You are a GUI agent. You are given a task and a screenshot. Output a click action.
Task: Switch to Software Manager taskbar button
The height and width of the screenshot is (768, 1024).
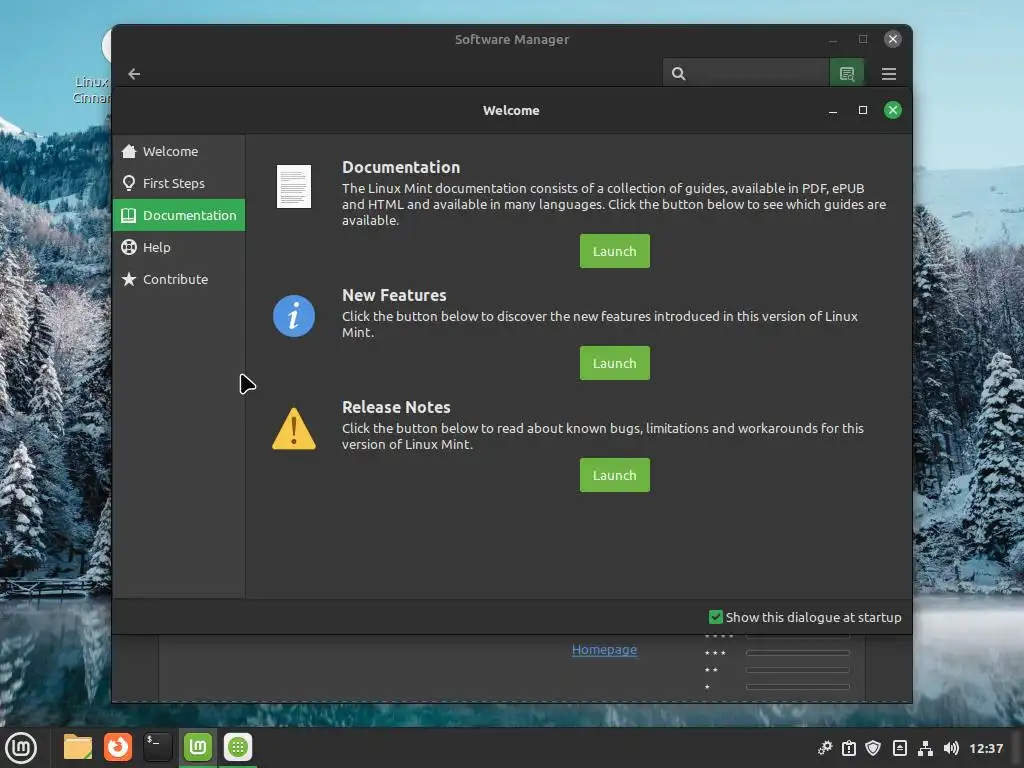(x=238, y=747)
